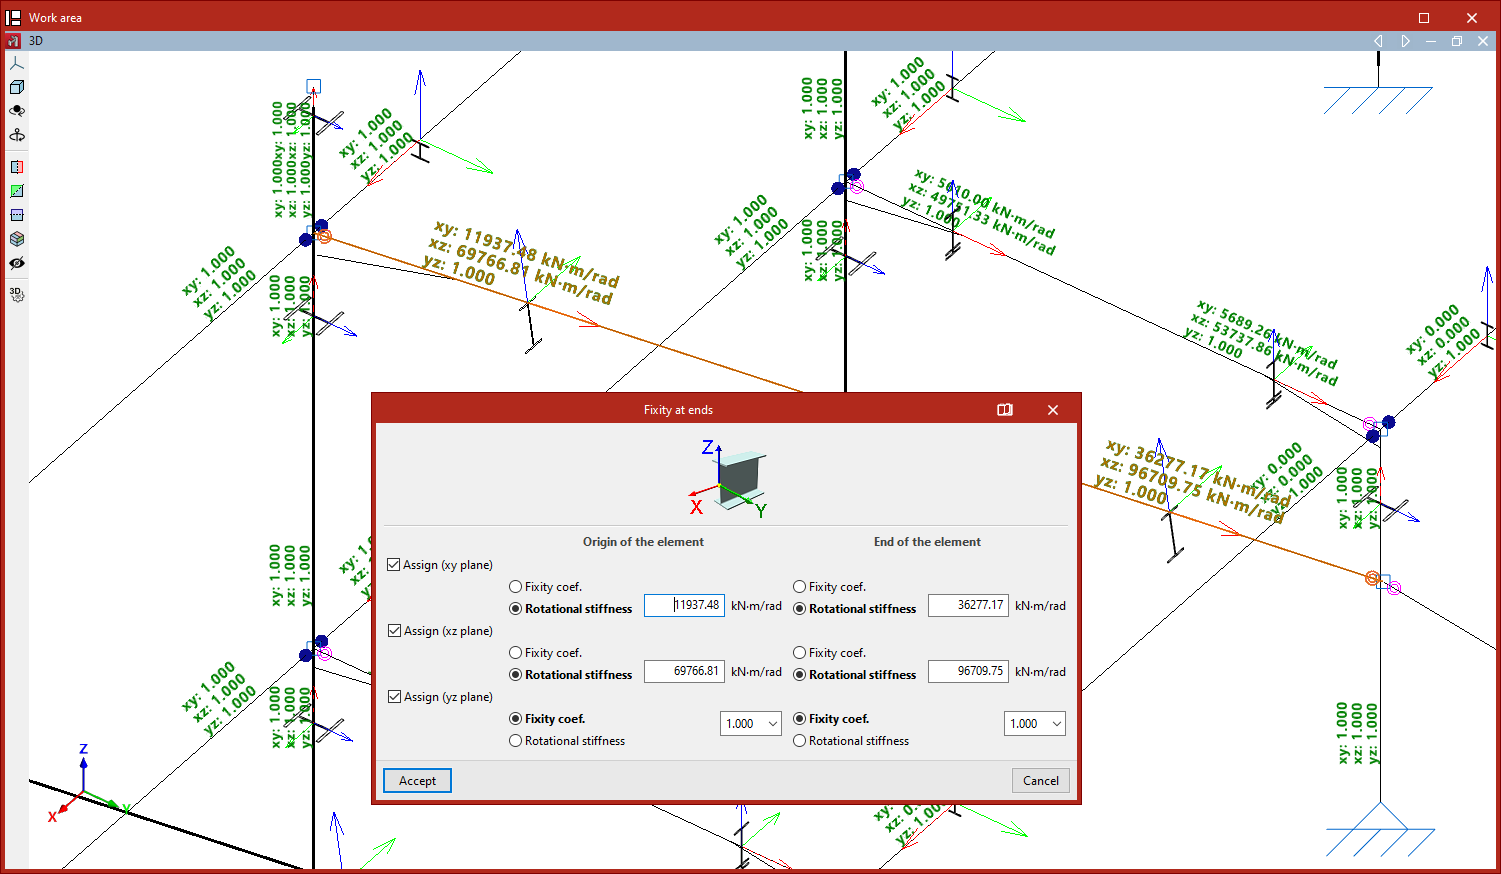The width and height of the screenshot is (1501, 874).
Task: Activate the free orbit rotation tool
Action: pos(16,111)
